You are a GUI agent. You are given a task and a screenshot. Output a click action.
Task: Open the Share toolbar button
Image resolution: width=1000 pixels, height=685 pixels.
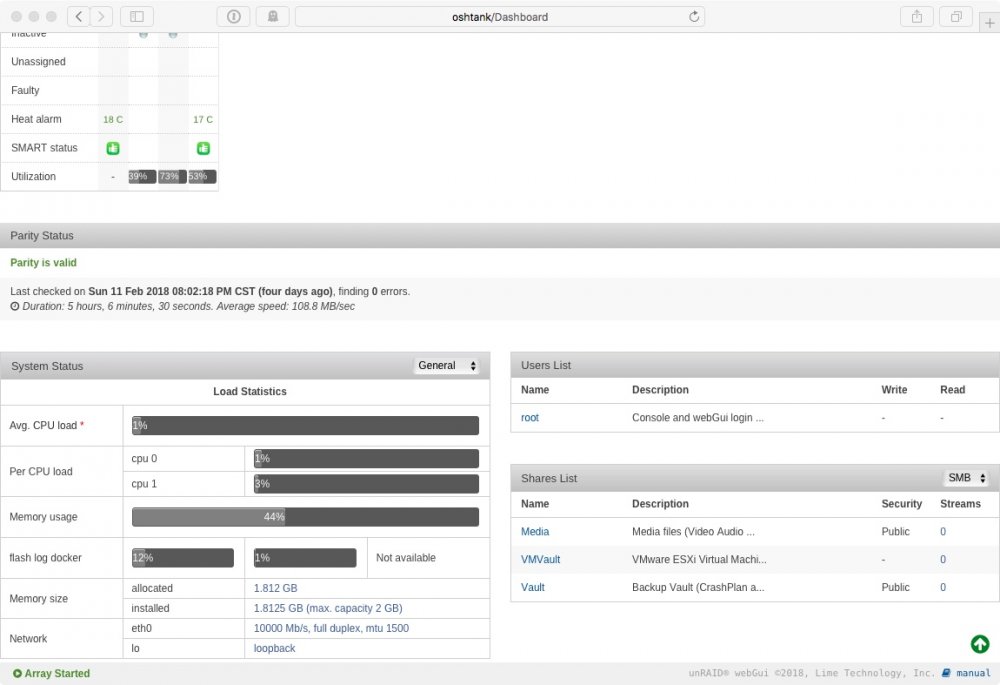click(916, 17)
